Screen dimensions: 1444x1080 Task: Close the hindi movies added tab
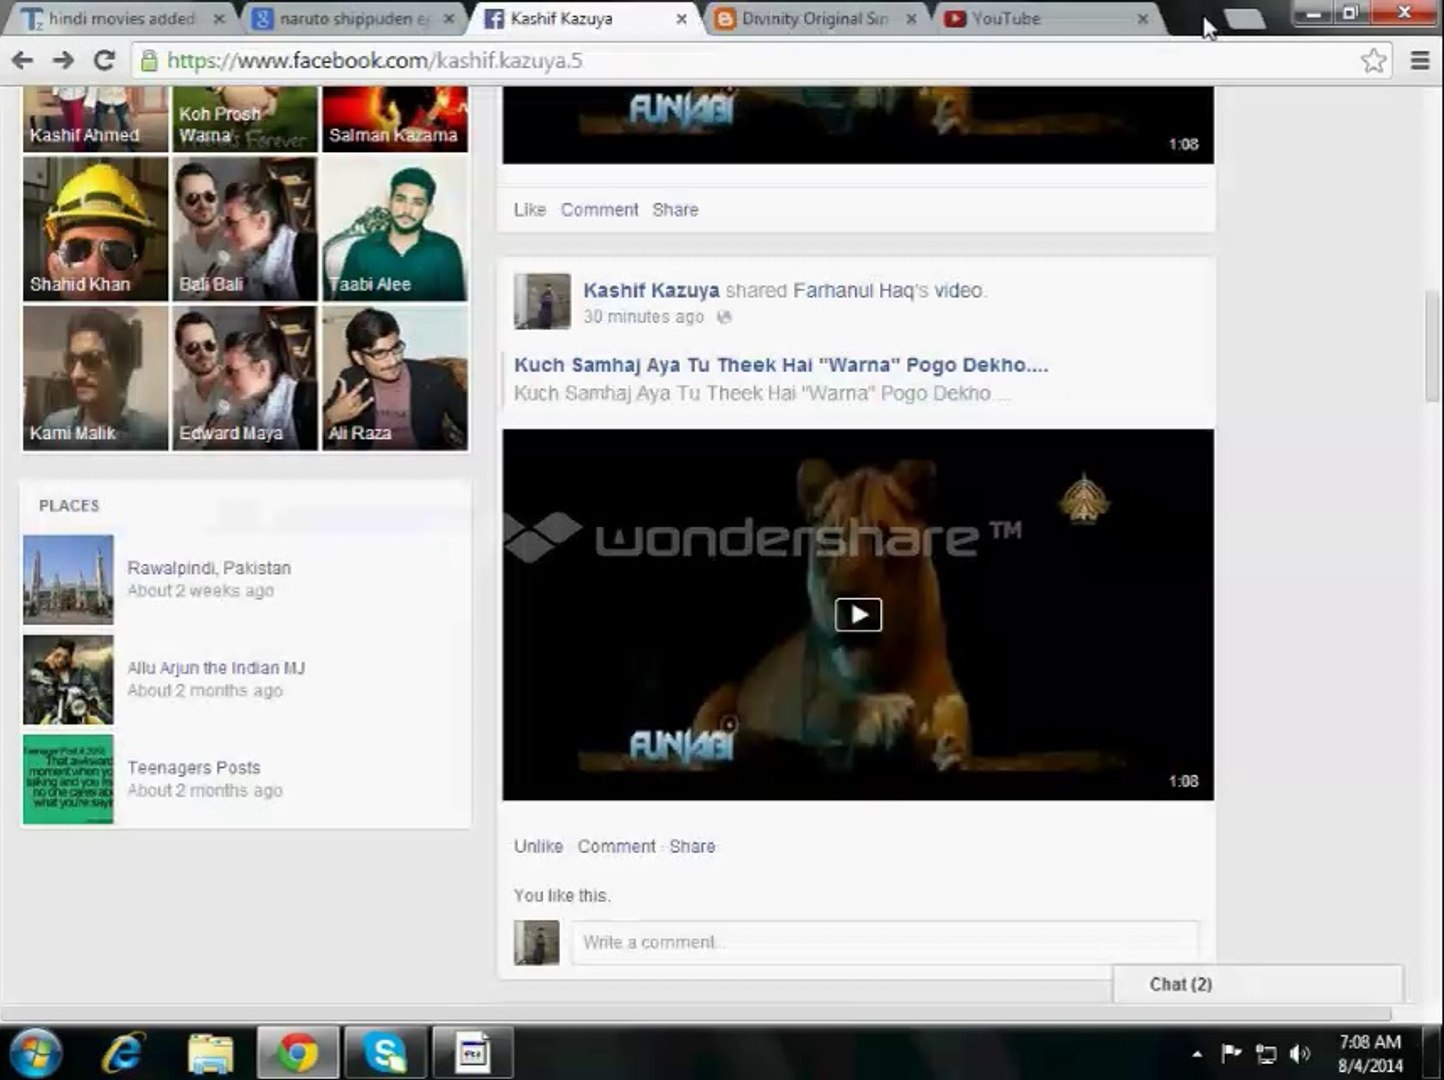pyautogui.click(x=219, y=19)
